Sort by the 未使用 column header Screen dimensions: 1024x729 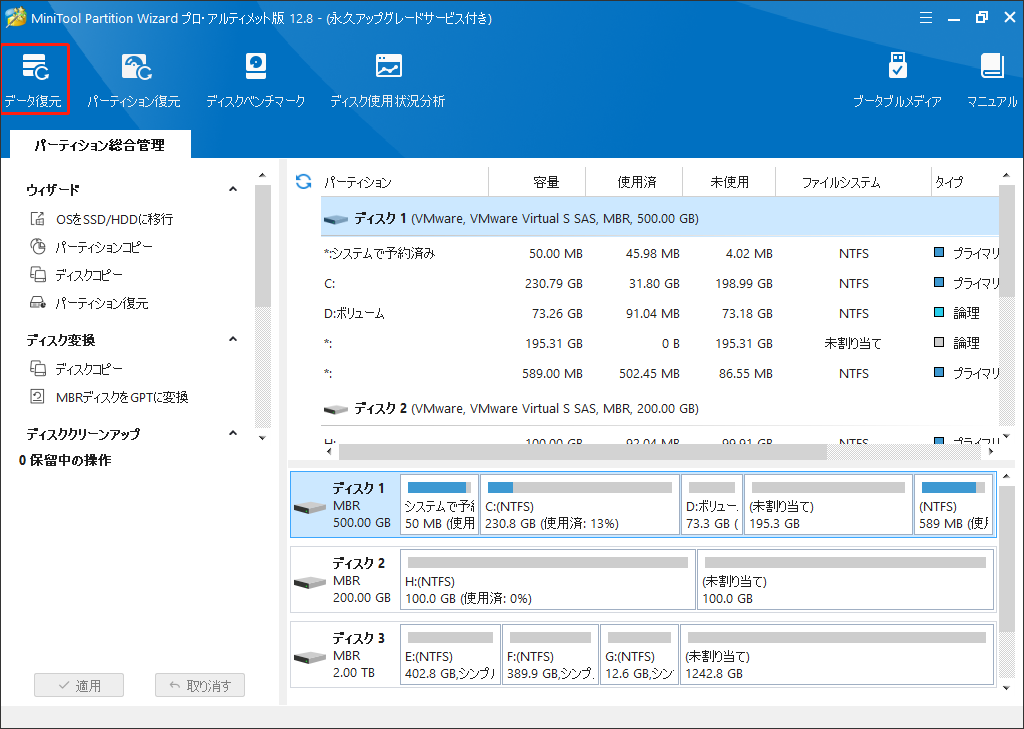(729, 182)
